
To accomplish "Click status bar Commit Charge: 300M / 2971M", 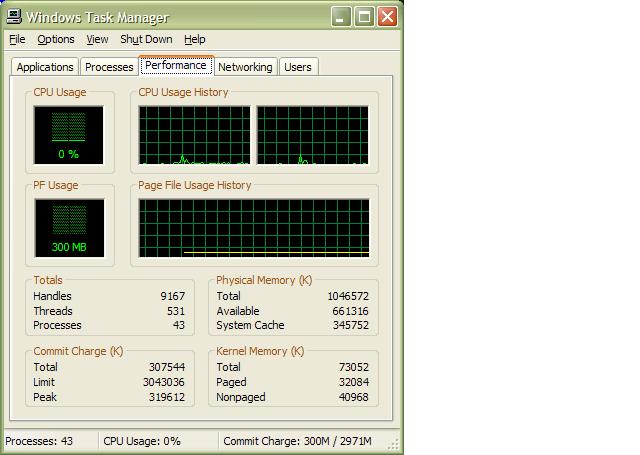I will pyautogui.click(x=298, y=442).
